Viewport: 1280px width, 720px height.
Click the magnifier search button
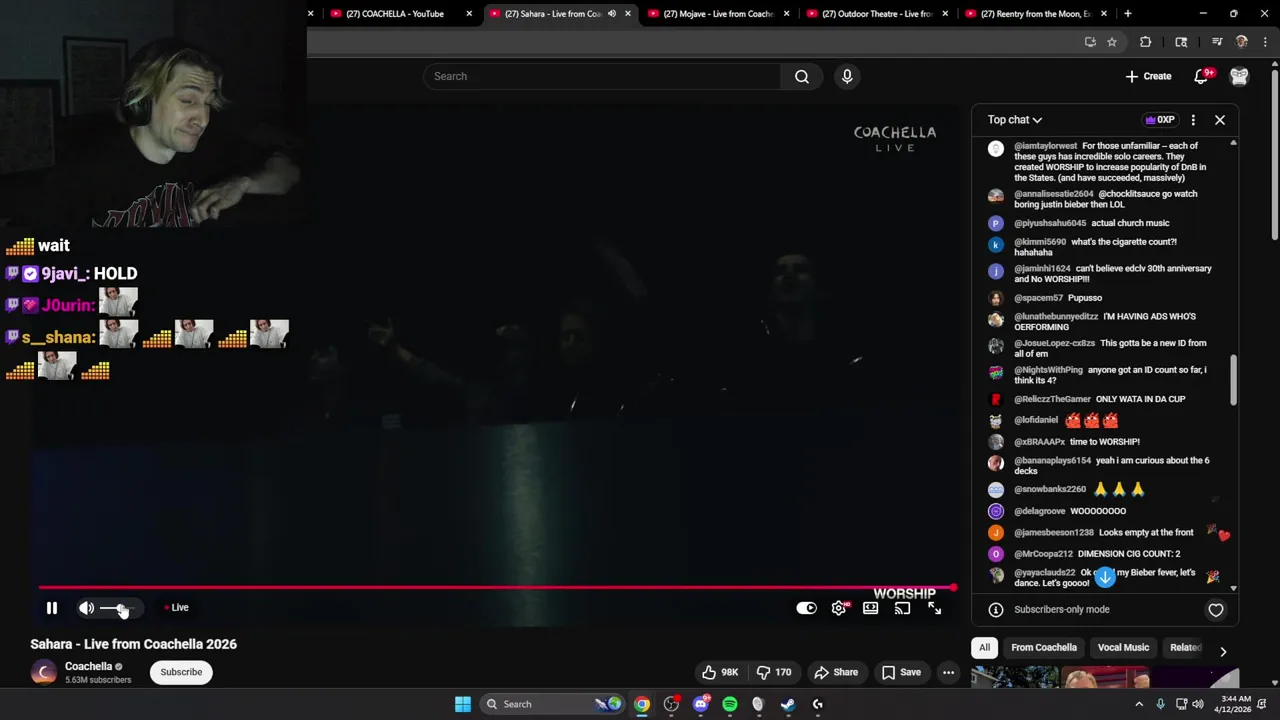[x=802, y=76]
